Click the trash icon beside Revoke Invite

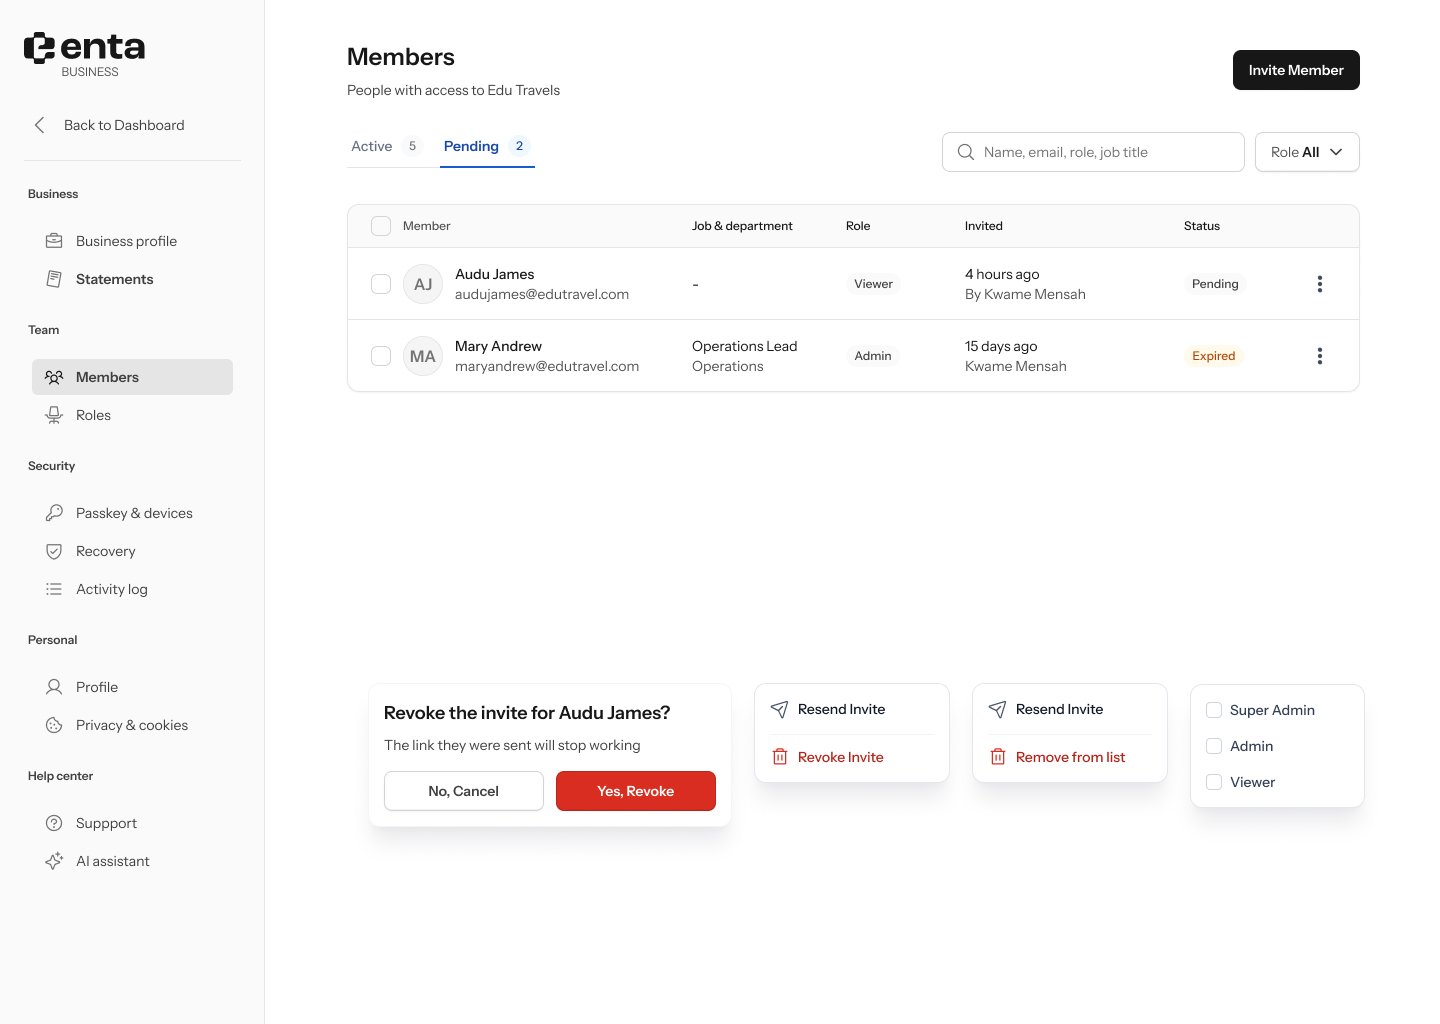coord(780,757)
